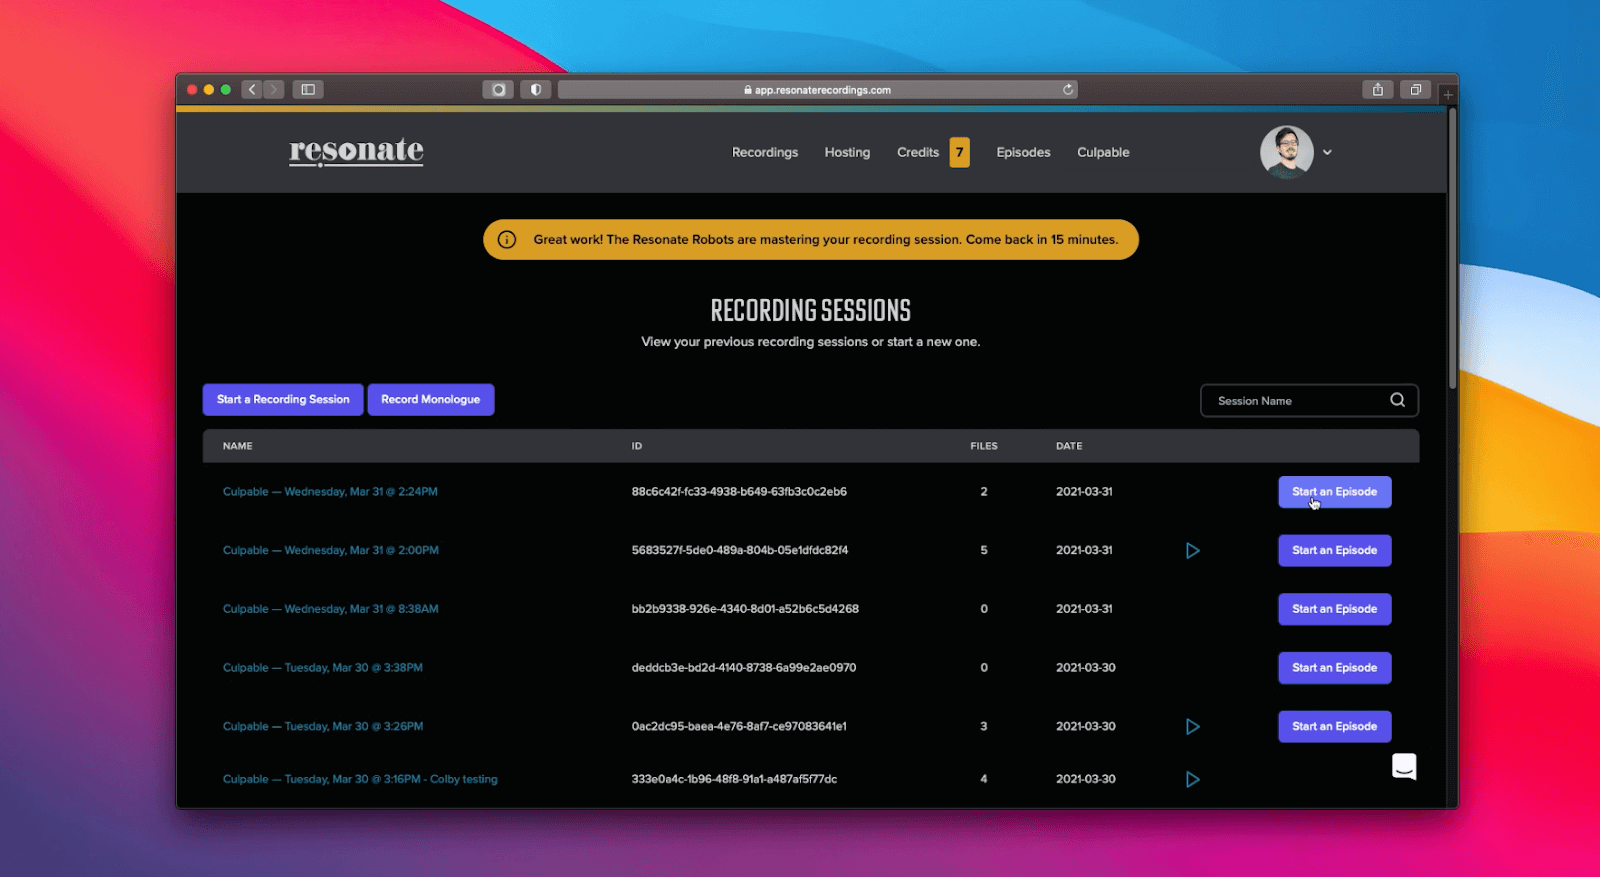The image size is (1600, 877).
Task: Open session Culpable Wednesday Mar 31 8:38AM
Action: point(331,608)
